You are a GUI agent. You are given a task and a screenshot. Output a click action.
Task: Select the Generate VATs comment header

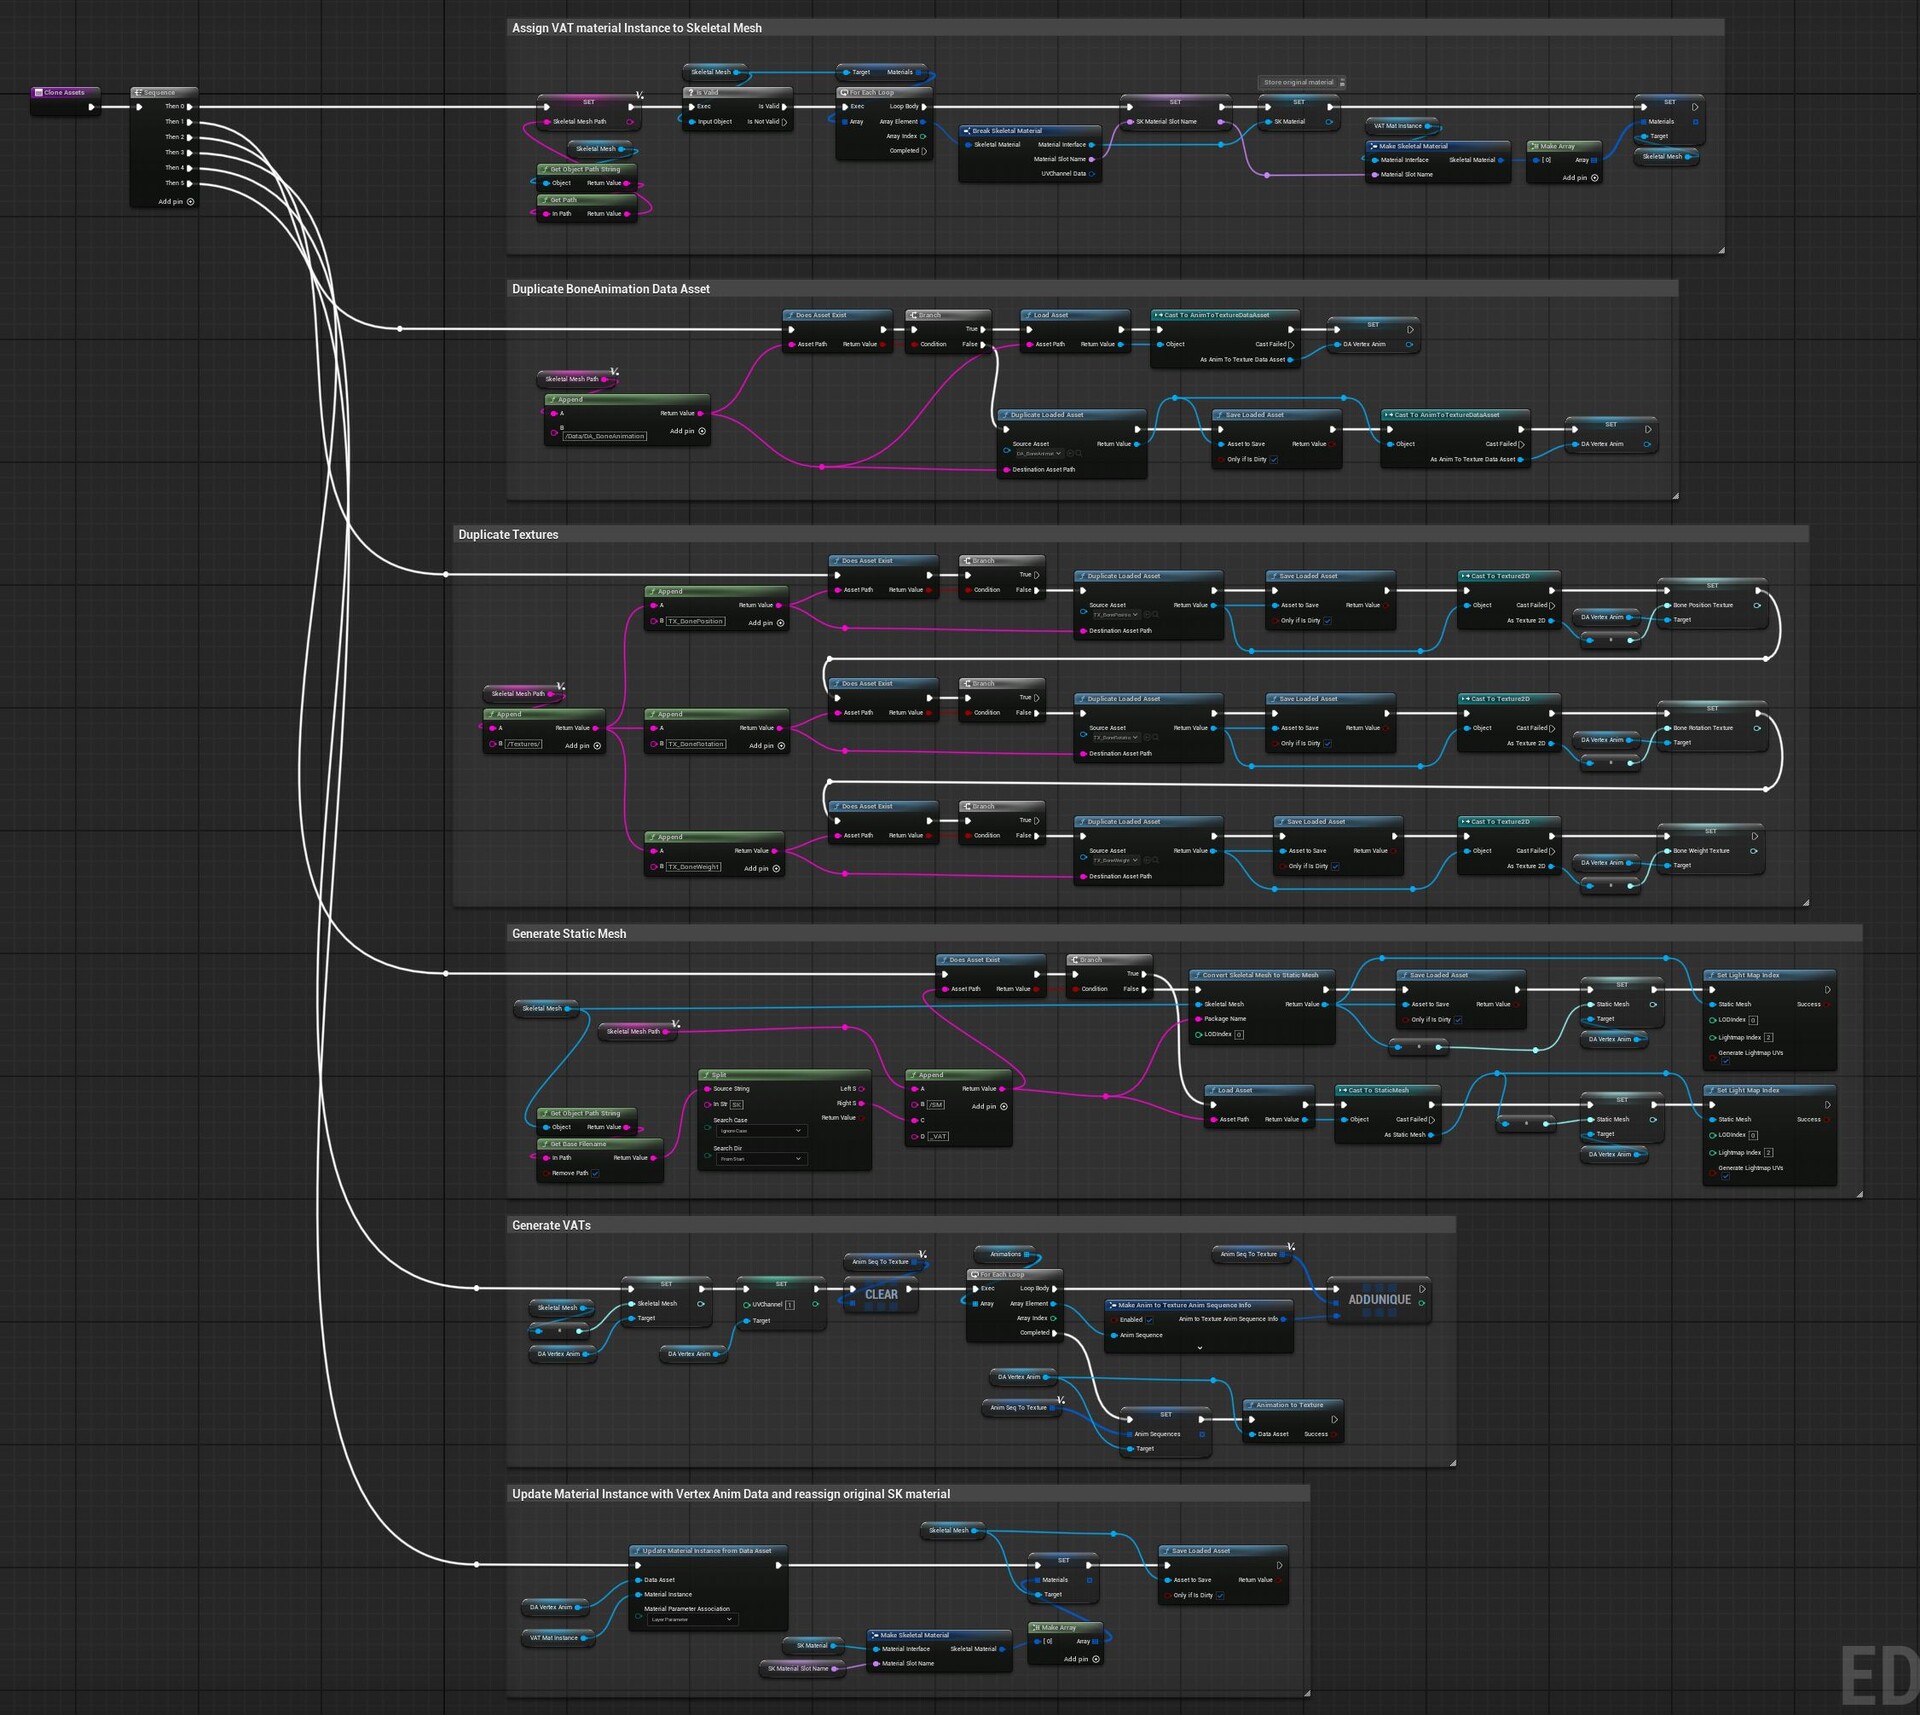tap(553, 1225)
